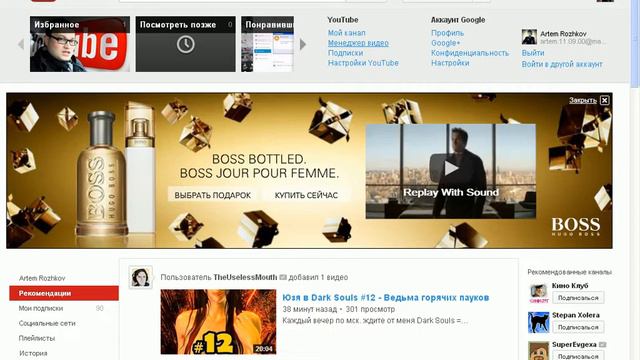Open the Посмотреть позже playlist tile

186,44
